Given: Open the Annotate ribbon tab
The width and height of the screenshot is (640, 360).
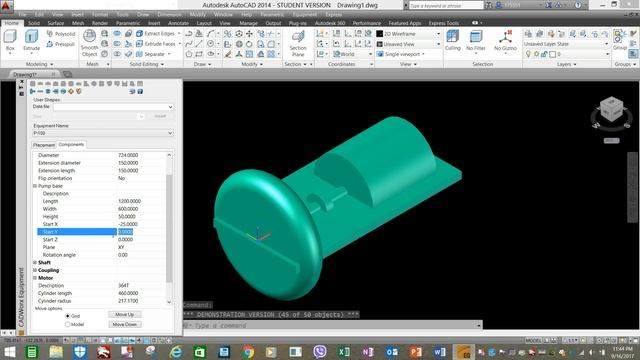Looking at the screenshot, I should (178, 23).
